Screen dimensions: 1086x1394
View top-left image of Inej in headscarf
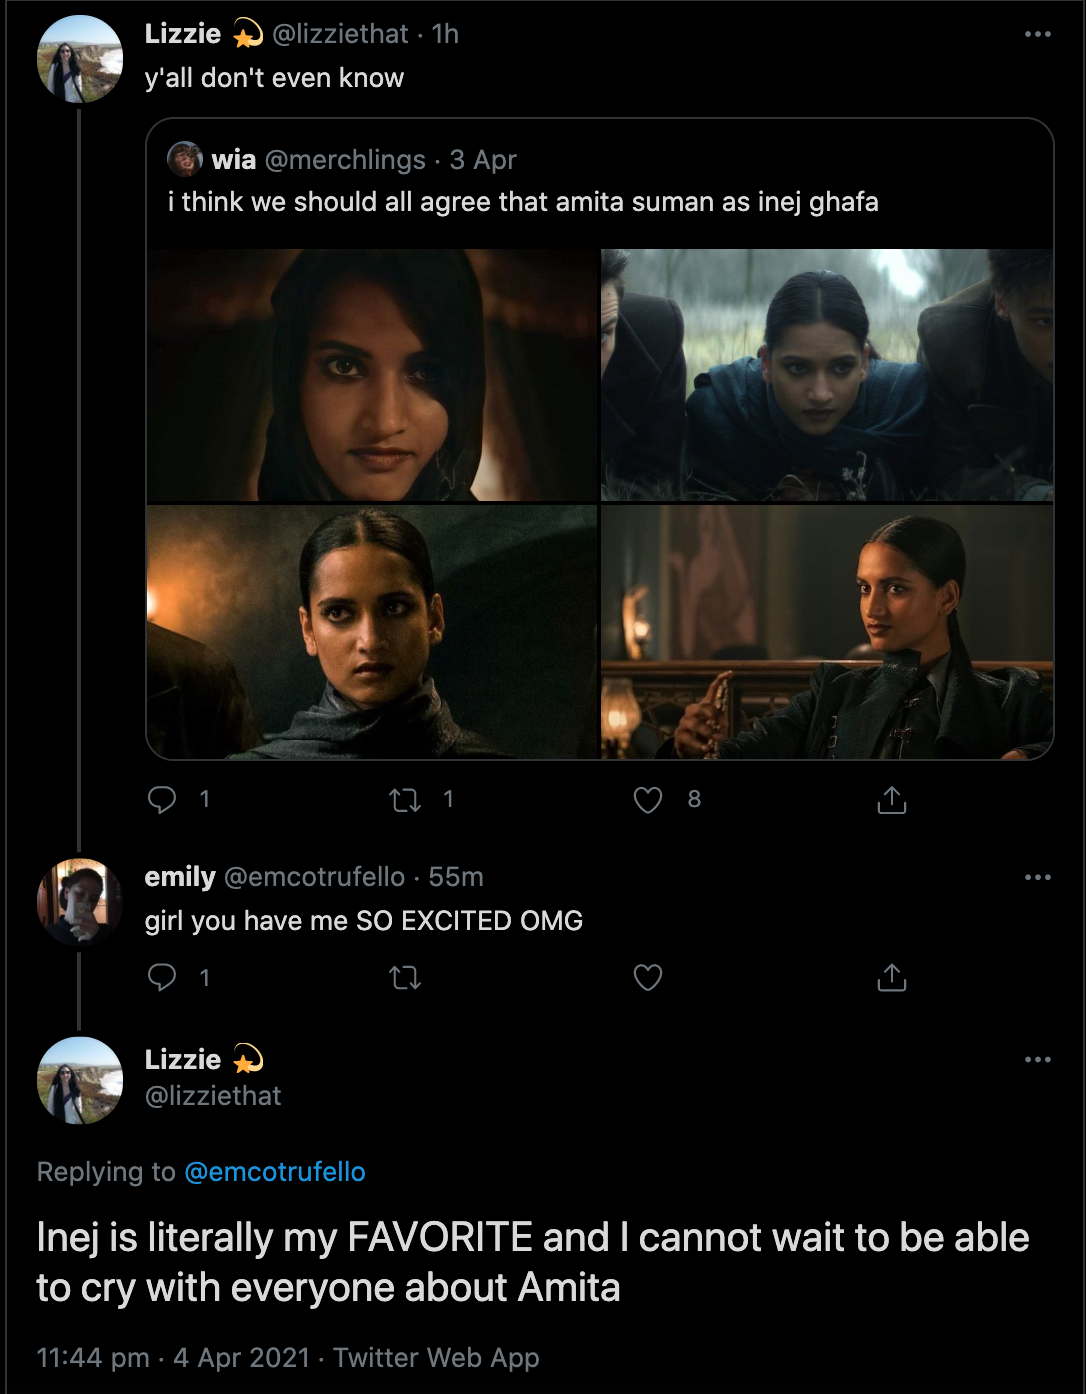[x=370, y=372]
